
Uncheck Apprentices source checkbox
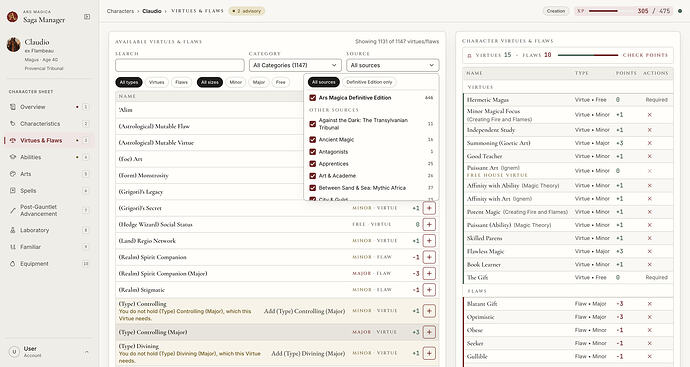tap(313, 164)
